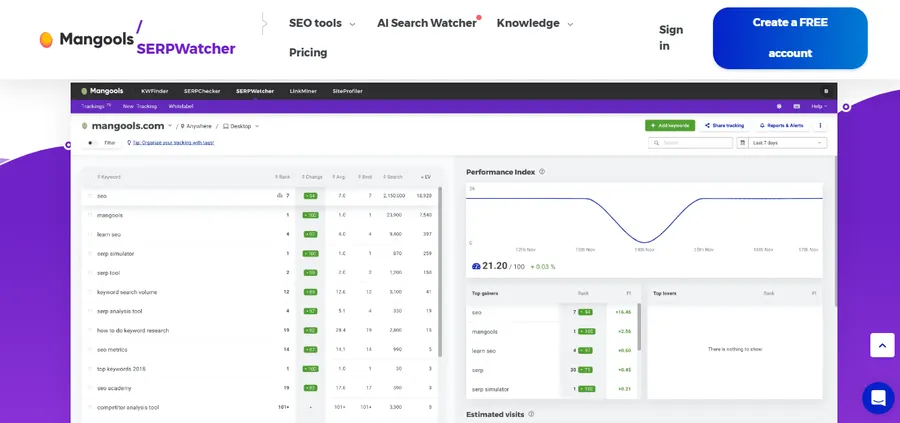900x423 pixels.
Task: Click the message icon left of Help
Action: click(797, 106)
